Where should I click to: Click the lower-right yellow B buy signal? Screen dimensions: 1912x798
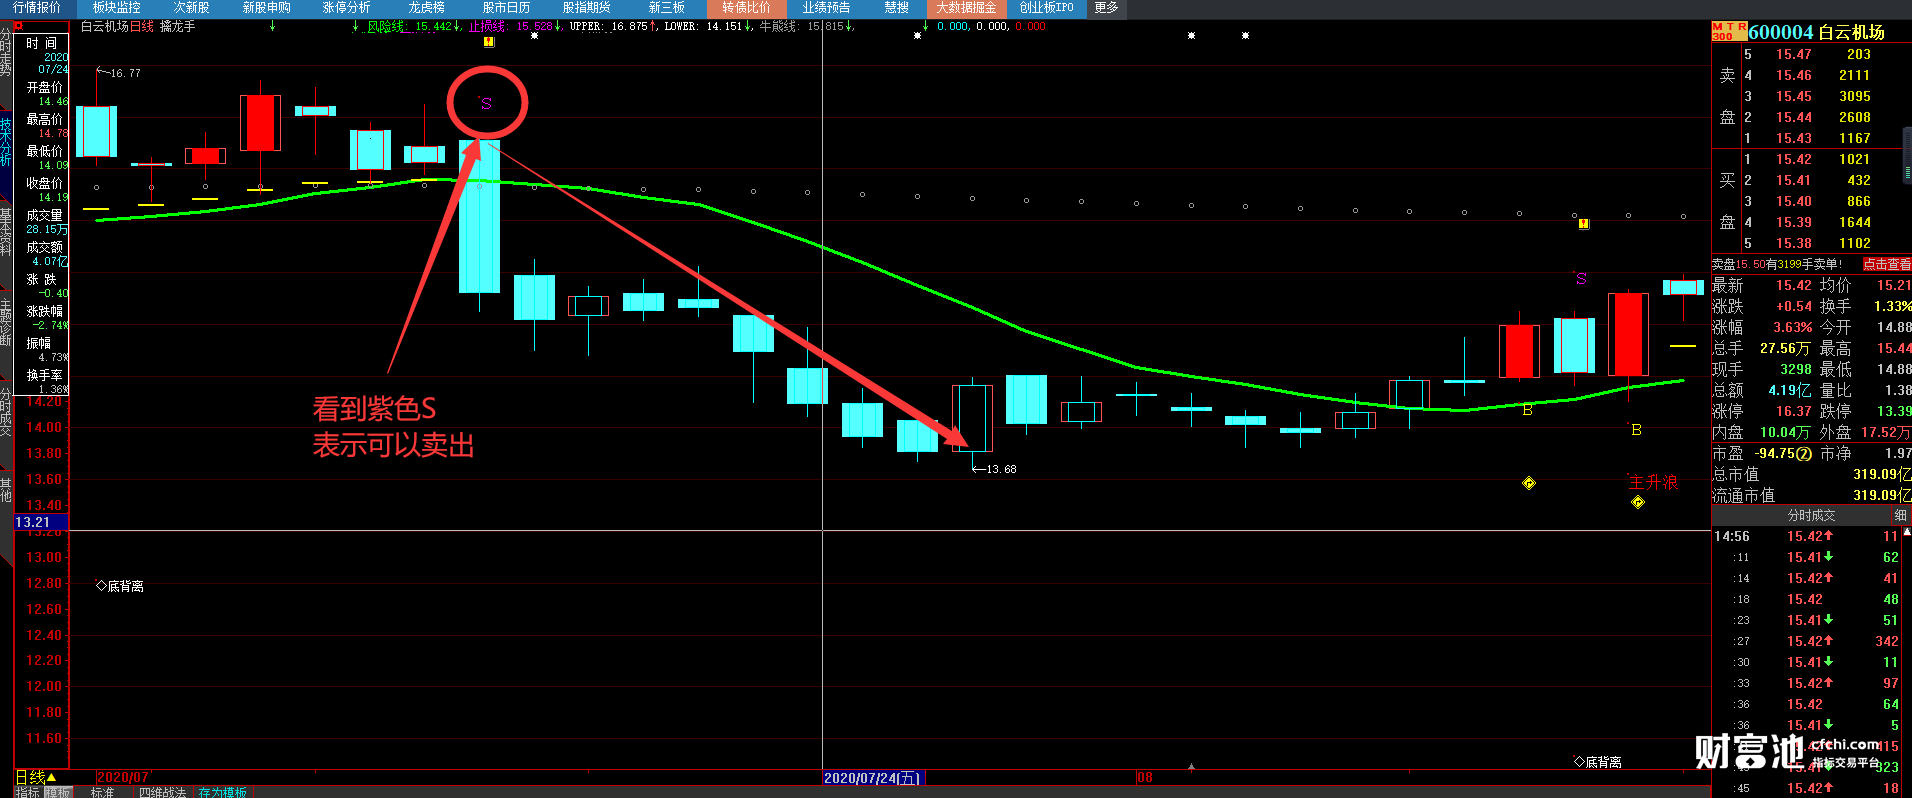tap(1636, 430)
